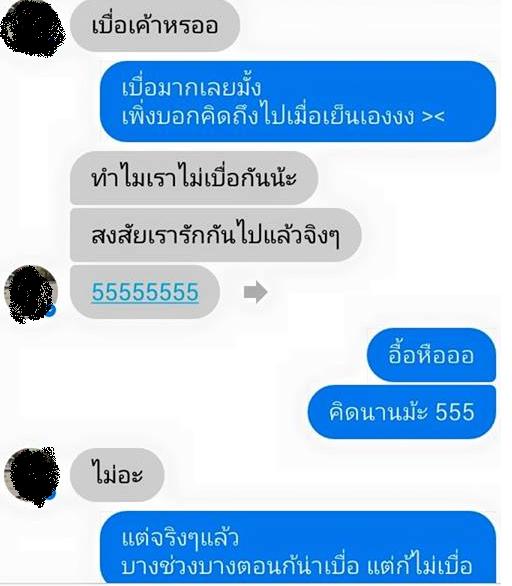Open the avatar next to the ไม่อะ message
The width and height of the screenshot is (512, 586).
tap(32, 477)
